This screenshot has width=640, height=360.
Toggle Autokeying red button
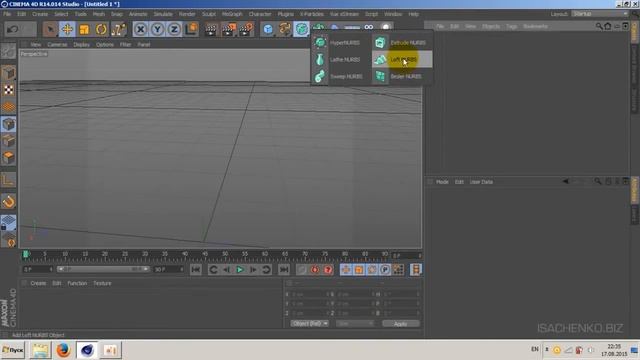tap(315, 269)
